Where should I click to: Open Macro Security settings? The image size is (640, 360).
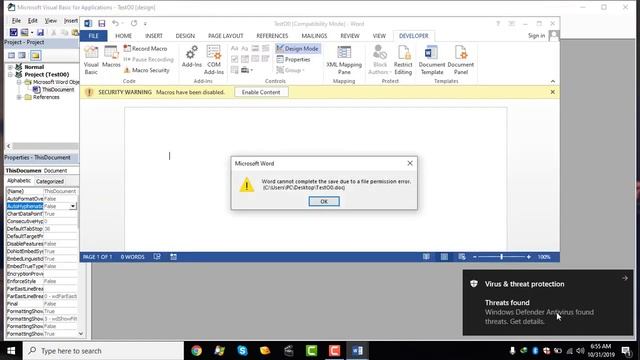click(146, 70)
